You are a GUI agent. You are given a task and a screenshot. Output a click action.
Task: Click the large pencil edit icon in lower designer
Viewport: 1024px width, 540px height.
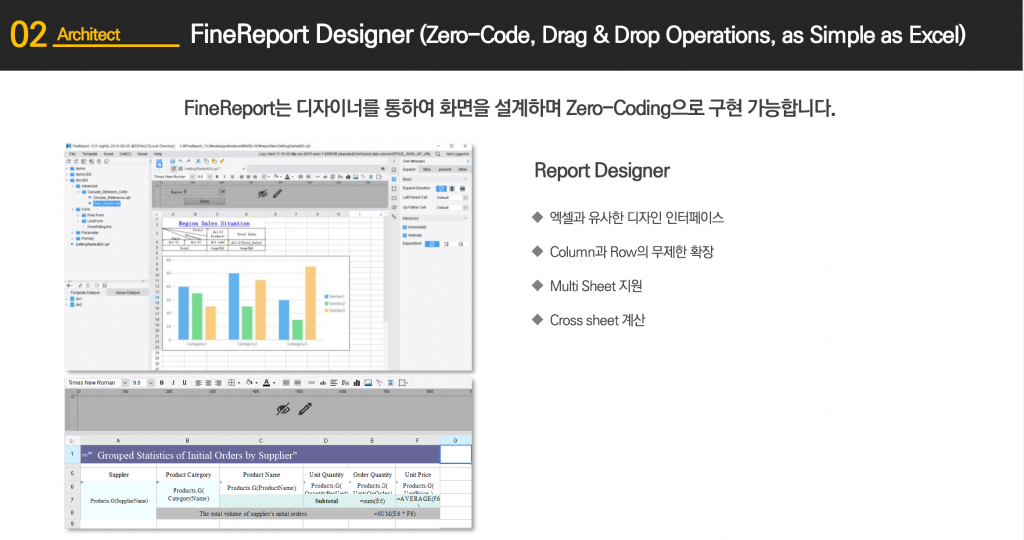(x=305, y=408)
